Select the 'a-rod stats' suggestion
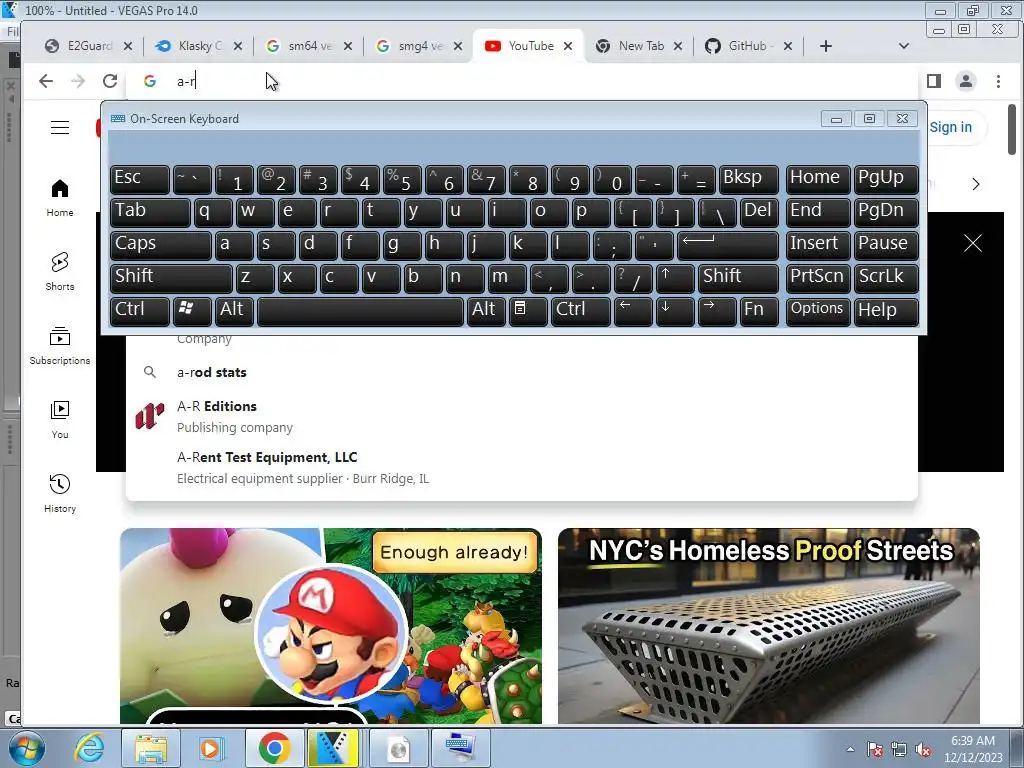This screenshot has height=768, width=1024. click(x=521, y=372)
